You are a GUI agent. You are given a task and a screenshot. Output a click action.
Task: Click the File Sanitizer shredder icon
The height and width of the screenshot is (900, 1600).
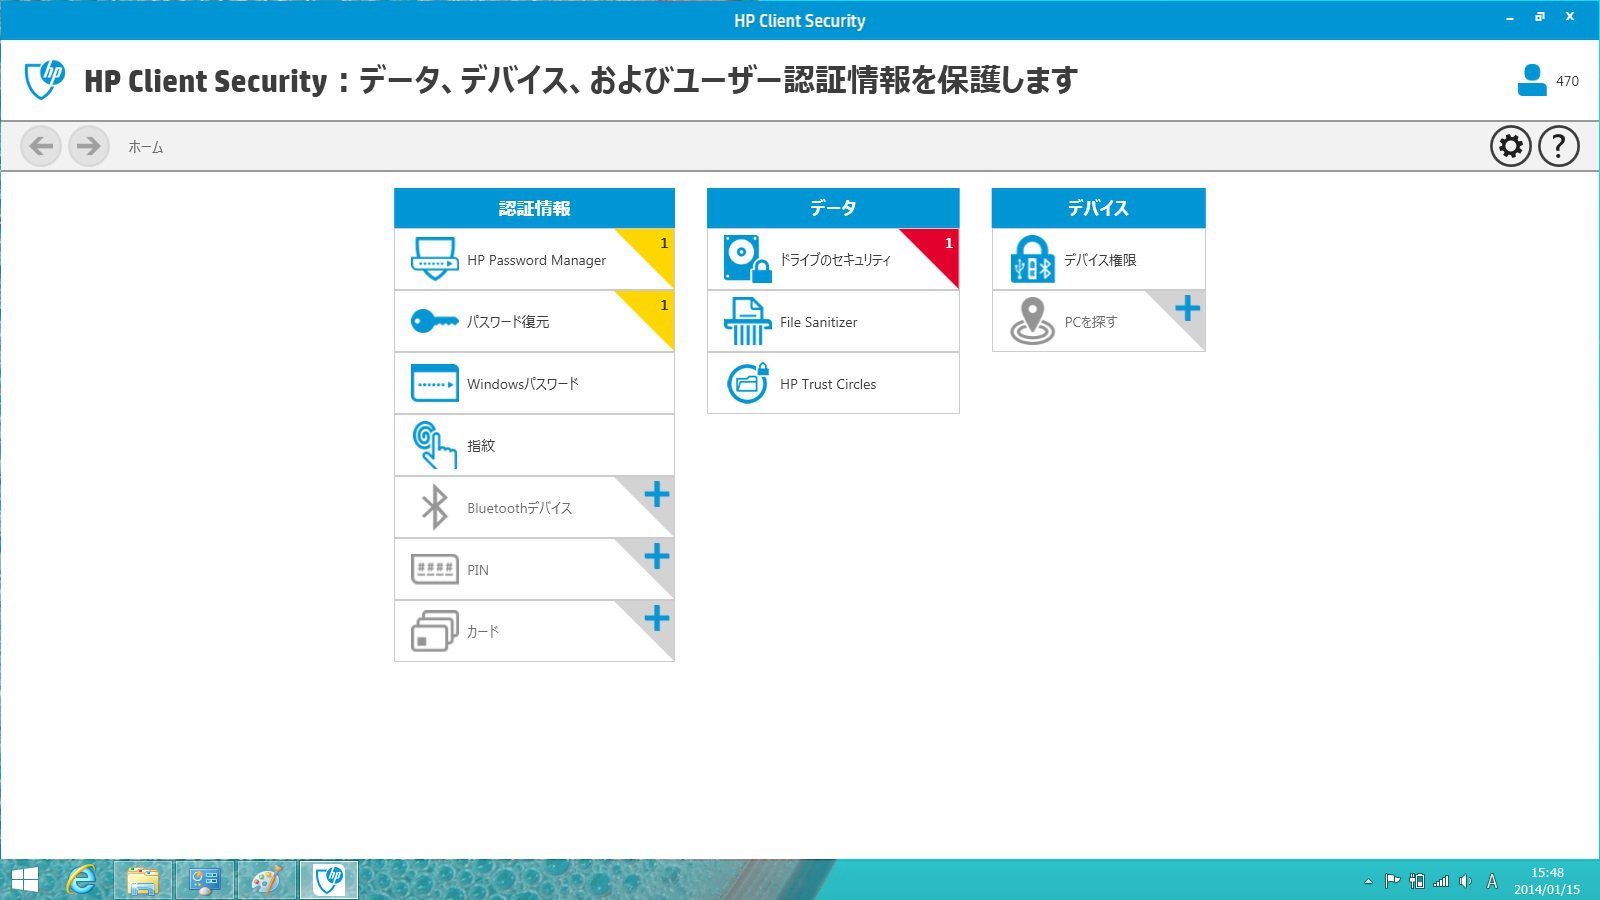pyautogui.click(x=747, y=321)
